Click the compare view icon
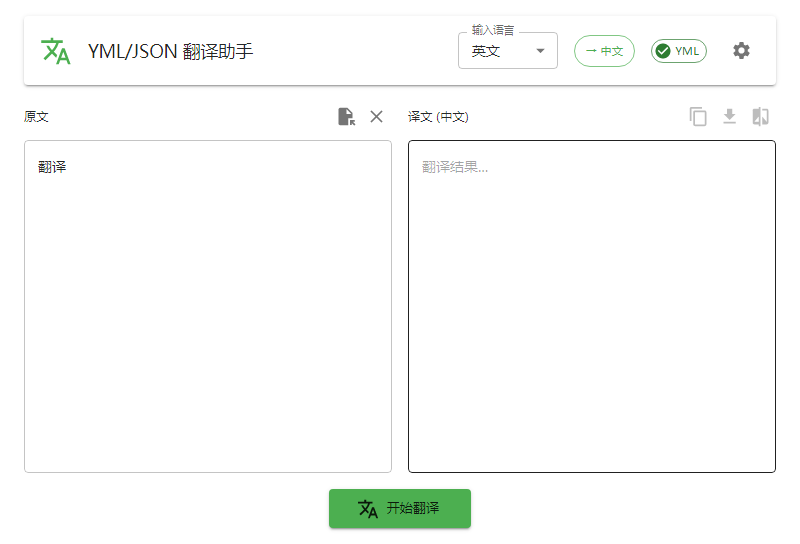Viewport: 800px width, 544px height. point(760,117)
